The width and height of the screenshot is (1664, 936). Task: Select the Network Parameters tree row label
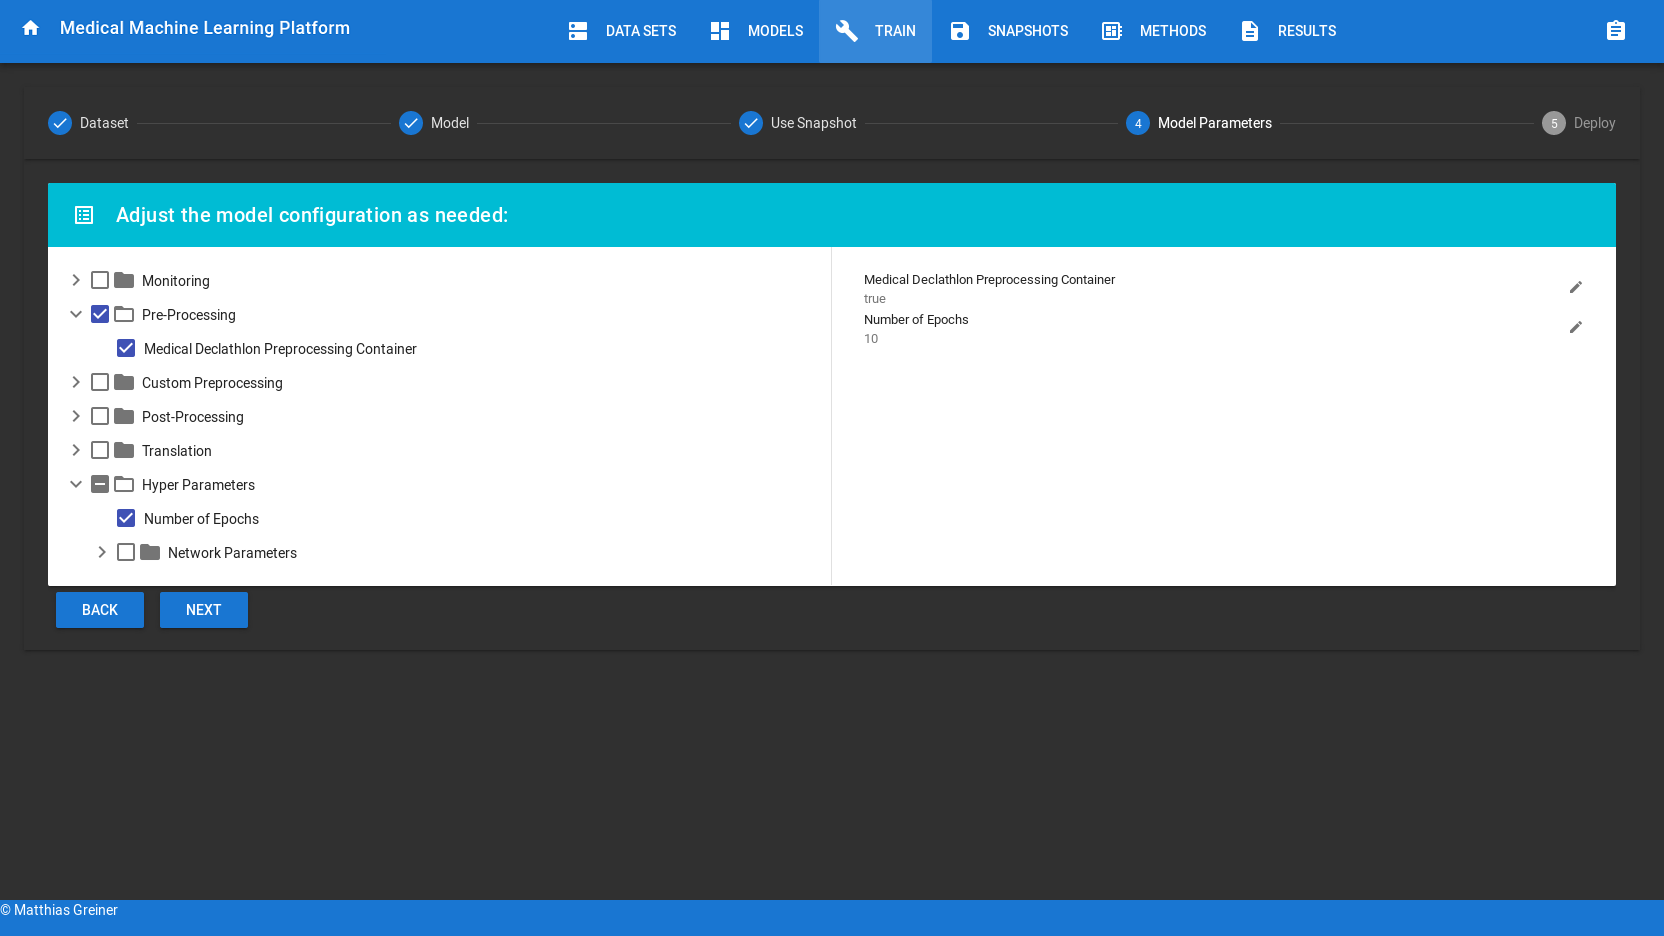pos(232,553)
